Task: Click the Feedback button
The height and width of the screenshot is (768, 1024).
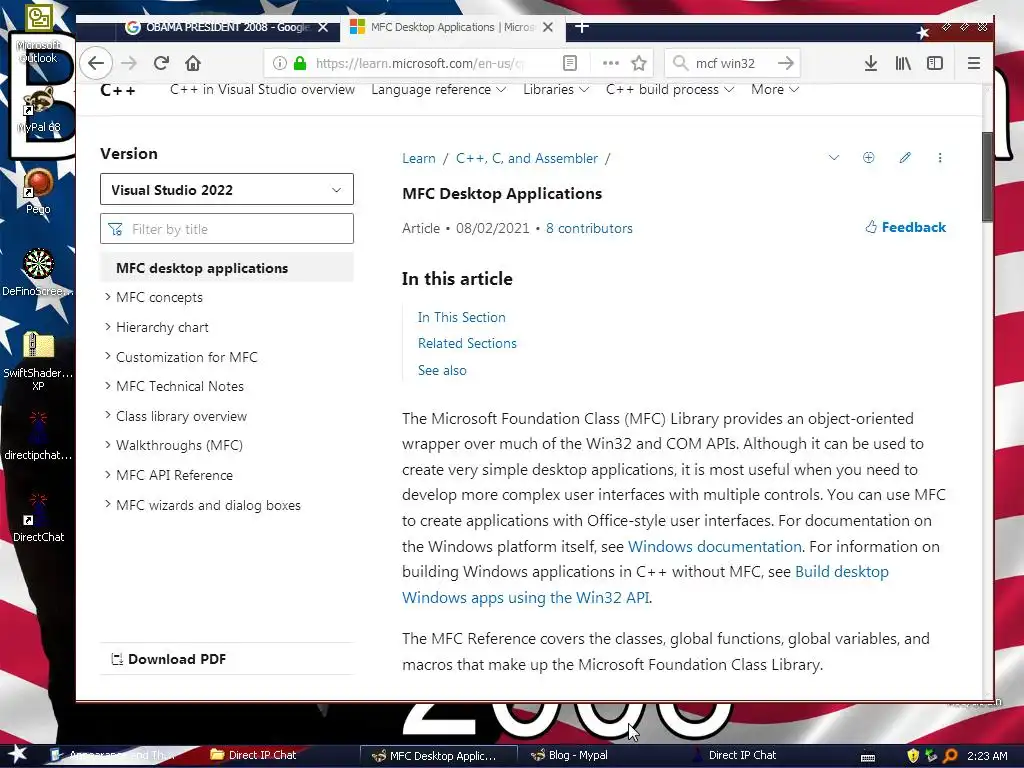Action: click(906, 227)
